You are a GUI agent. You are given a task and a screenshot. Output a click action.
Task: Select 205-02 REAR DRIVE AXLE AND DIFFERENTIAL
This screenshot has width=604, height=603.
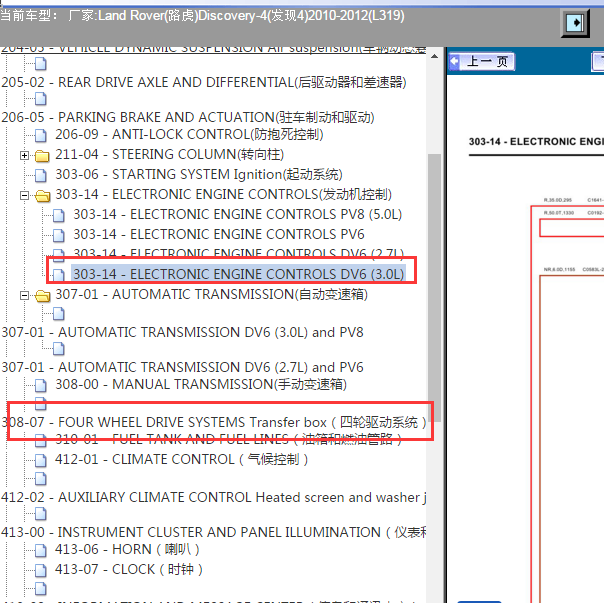pyautogui.click(x=204, y=82)
